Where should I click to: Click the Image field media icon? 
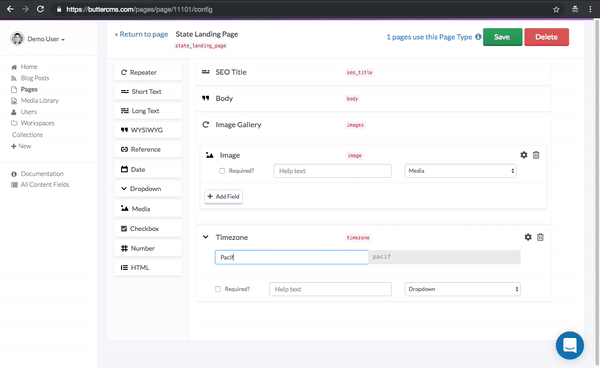point(210,155)
